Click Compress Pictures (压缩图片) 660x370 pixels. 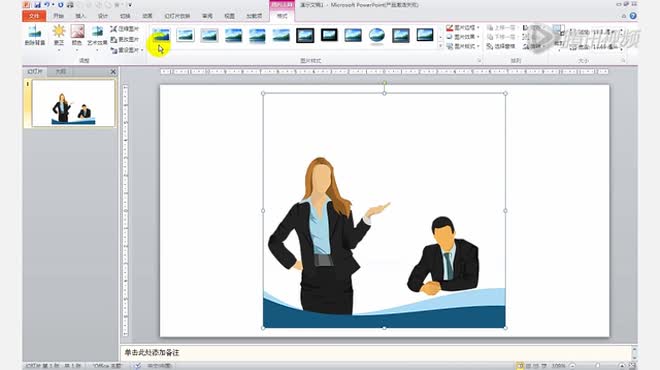[x=125, y=29]
